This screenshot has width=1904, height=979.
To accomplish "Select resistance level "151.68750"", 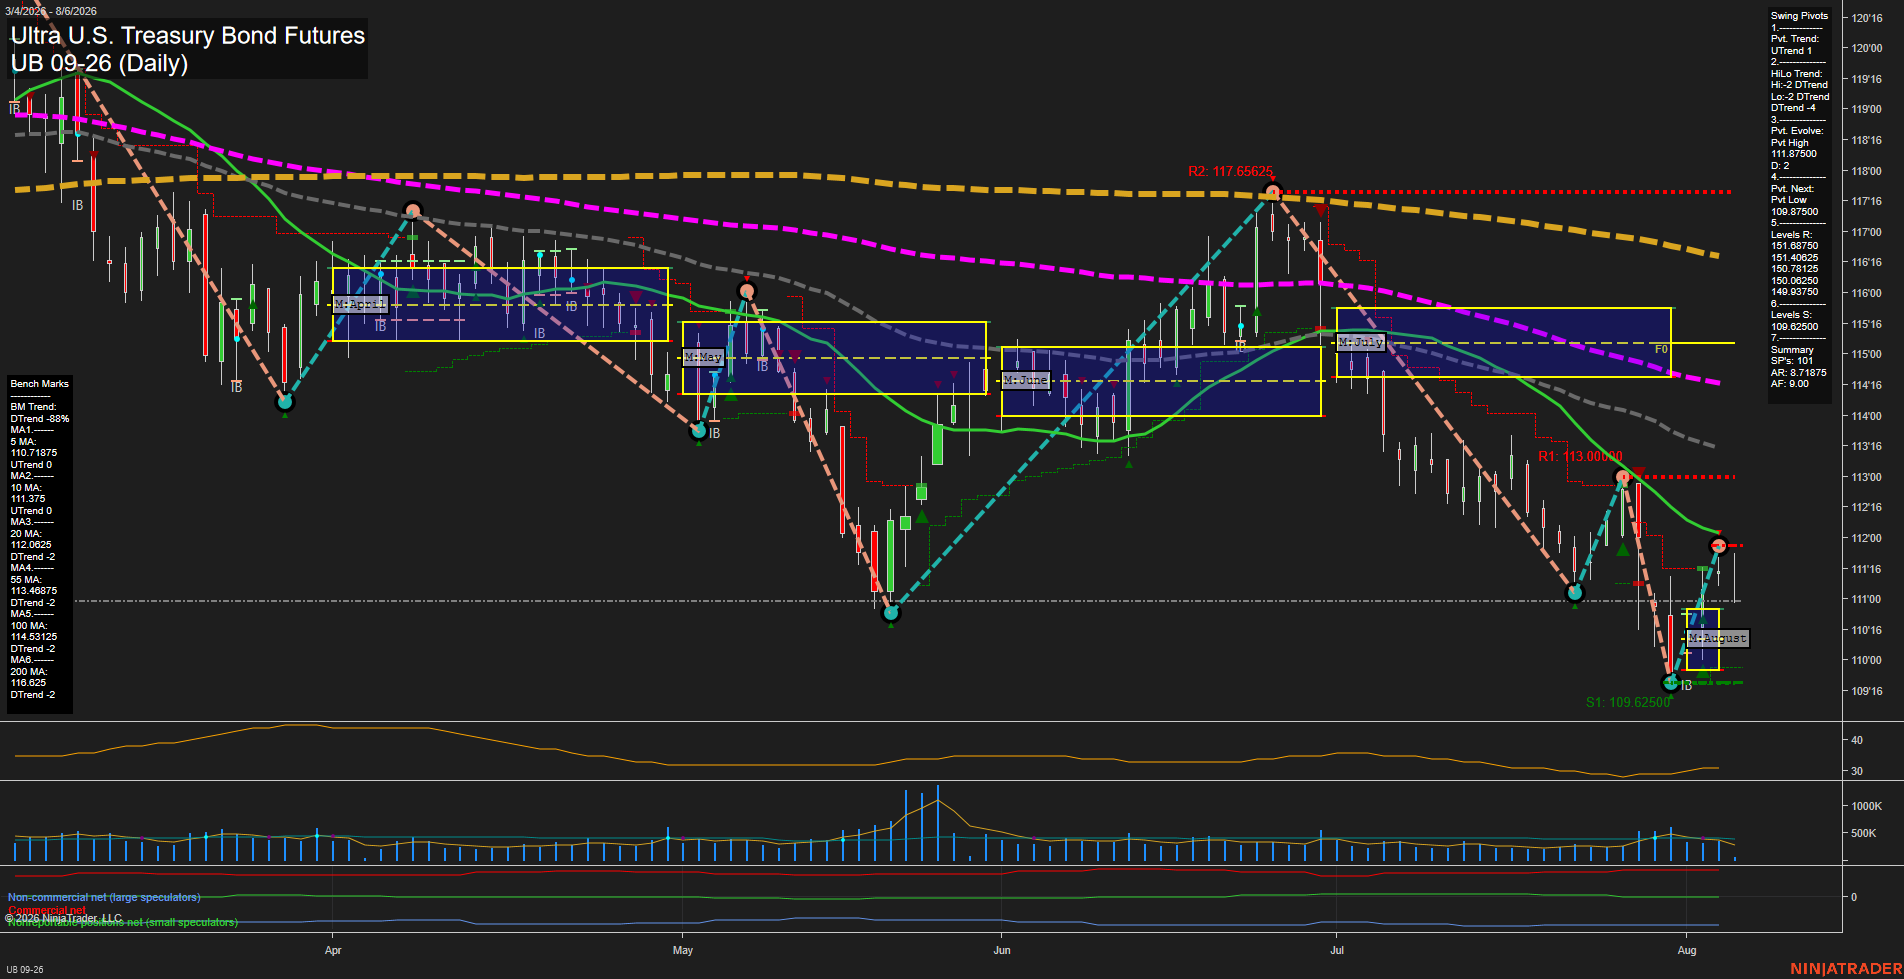I will point(1794,246).
